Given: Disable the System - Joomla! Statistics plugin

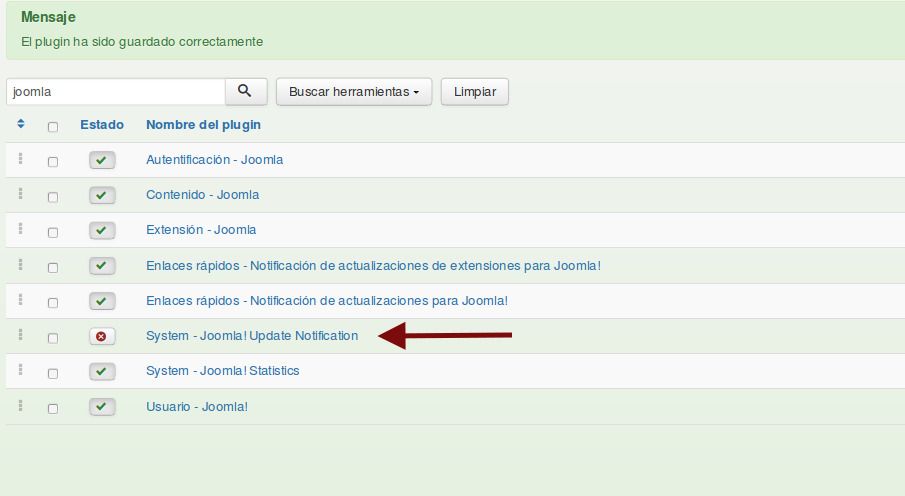Looking at the screenshot, I should click(x=102, y=371).
